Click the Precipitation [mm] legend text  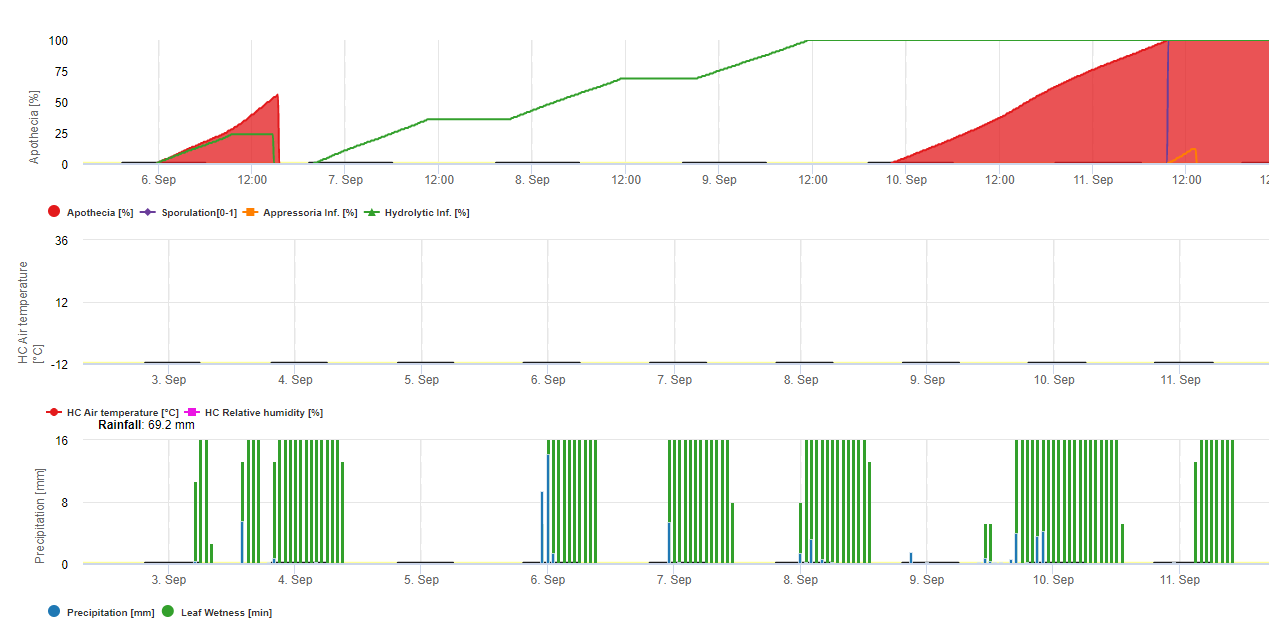point(110,613)
